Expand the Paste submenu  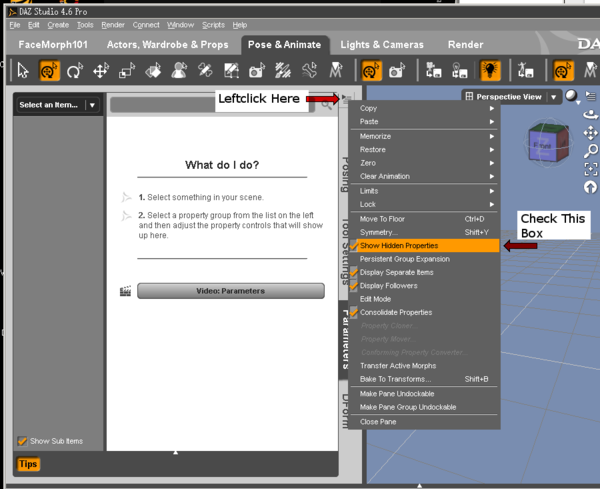(x=424, y=122)
